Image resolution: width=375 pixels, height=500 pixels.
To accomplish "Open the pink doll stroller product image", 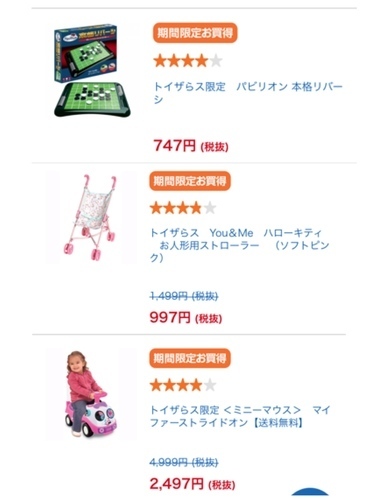I will (x=91, y=217).
